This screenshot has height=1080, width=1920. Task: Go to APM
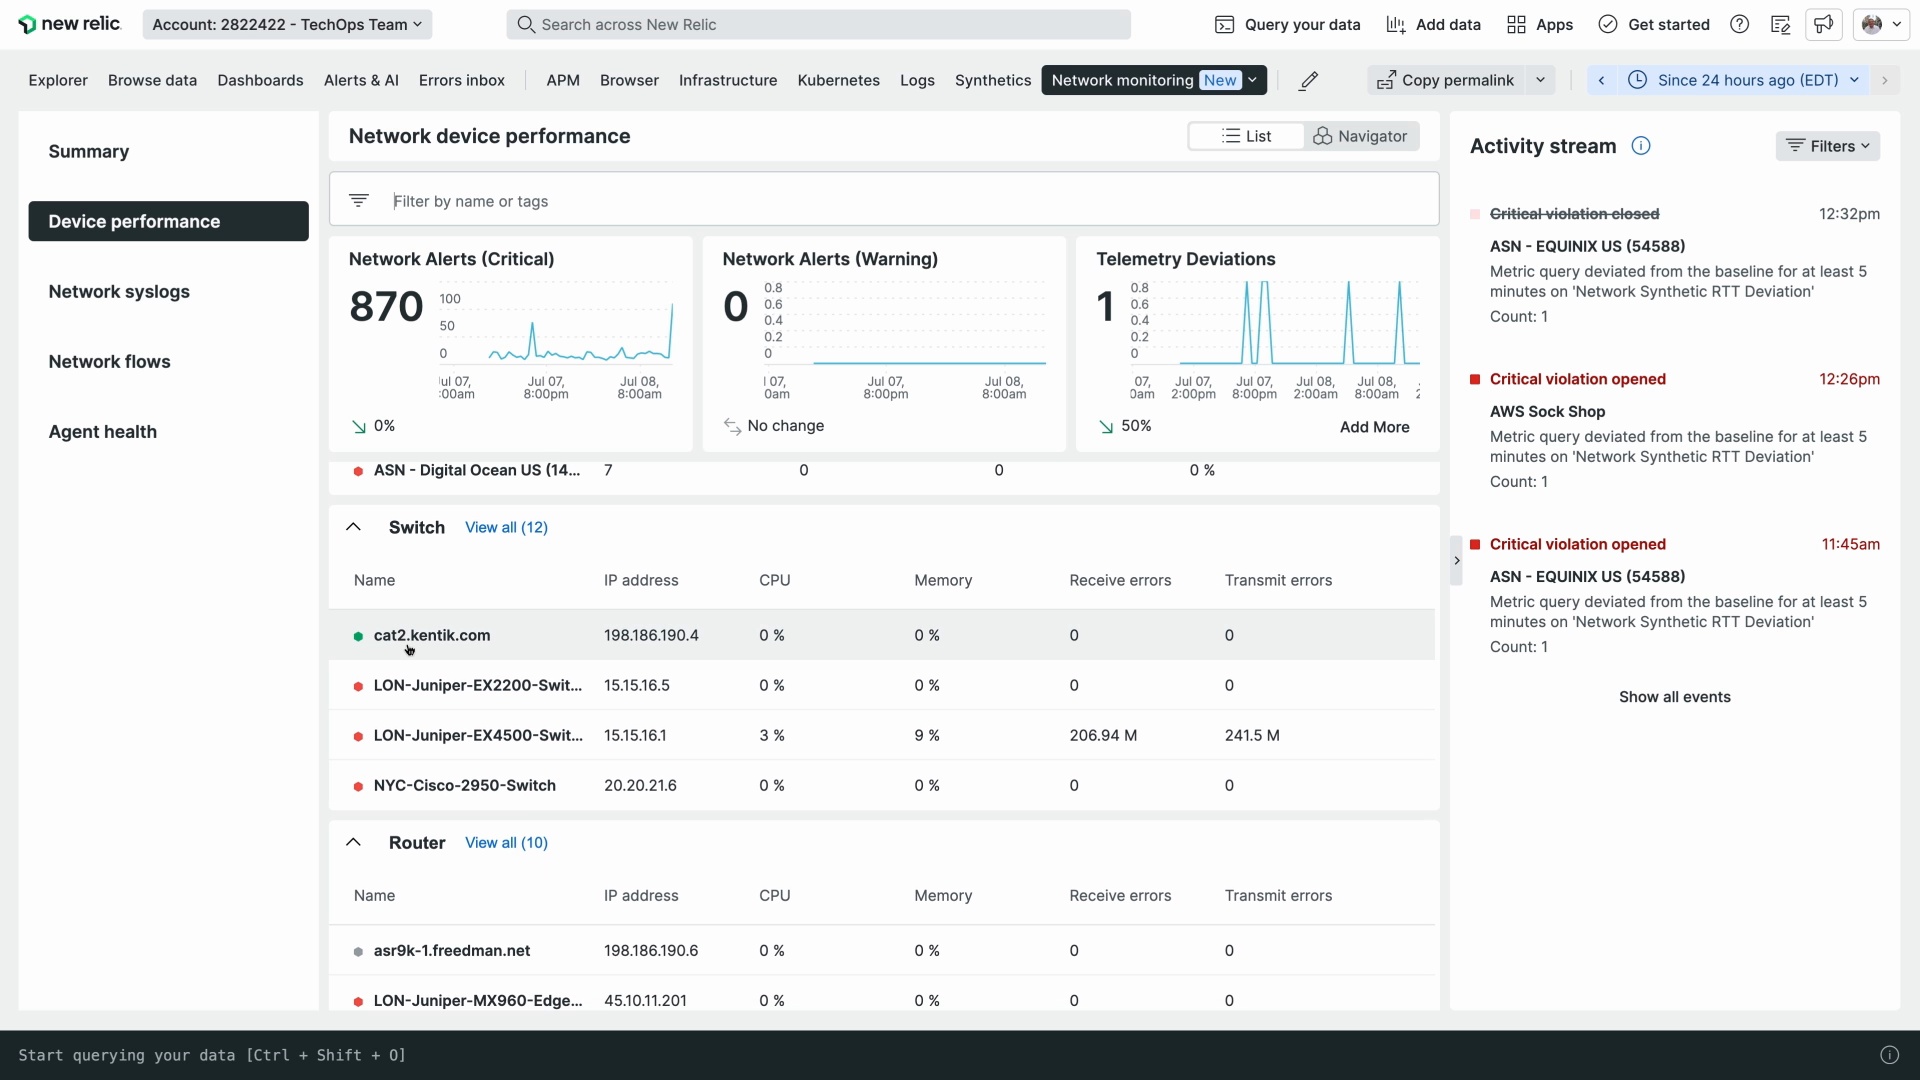click(563, 80)
